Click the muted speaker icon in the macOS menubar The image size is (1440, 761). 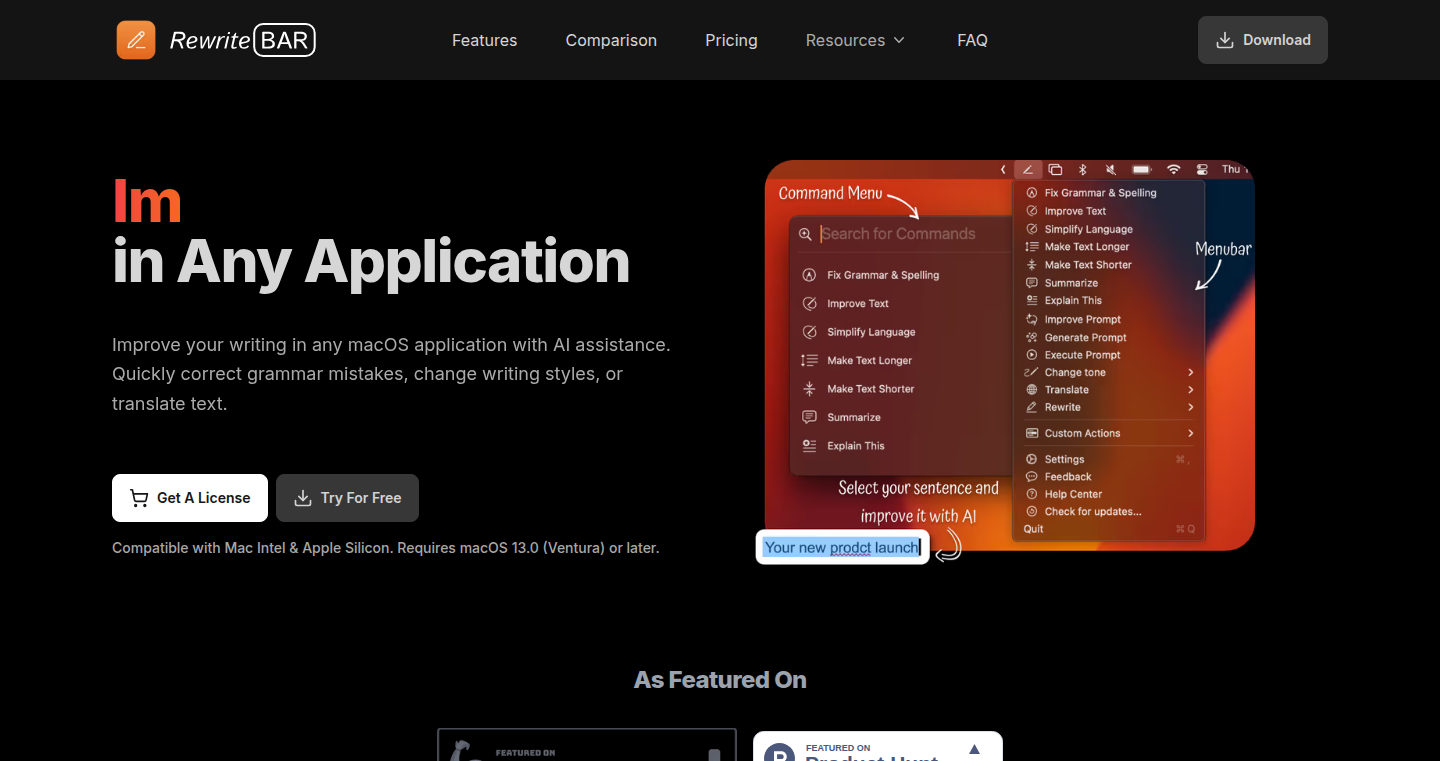[1111, 170]
